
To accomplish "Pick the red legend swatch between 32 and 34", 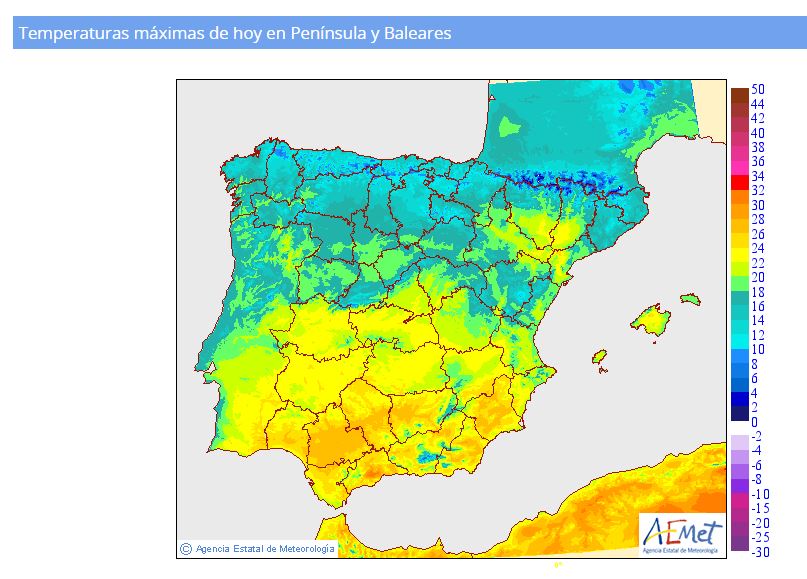I will pyautogui.click(x=739, y=182).
